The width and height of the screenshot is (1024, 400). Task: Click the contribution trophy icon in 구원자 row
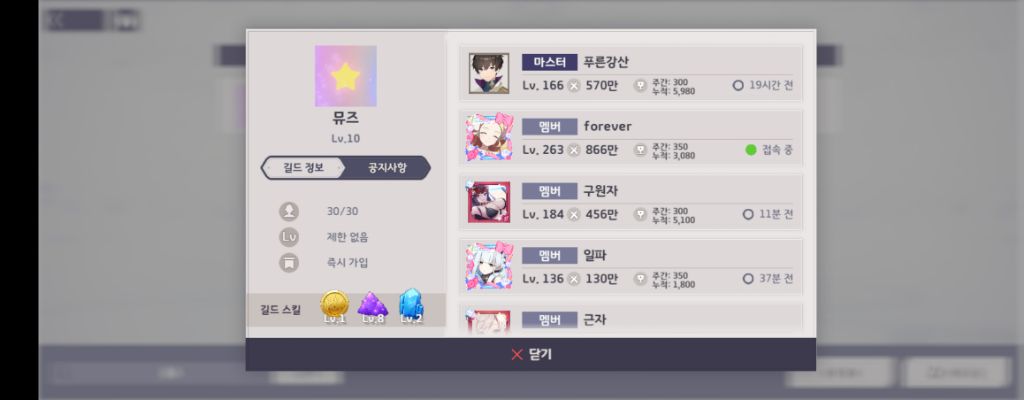[641, 214]
